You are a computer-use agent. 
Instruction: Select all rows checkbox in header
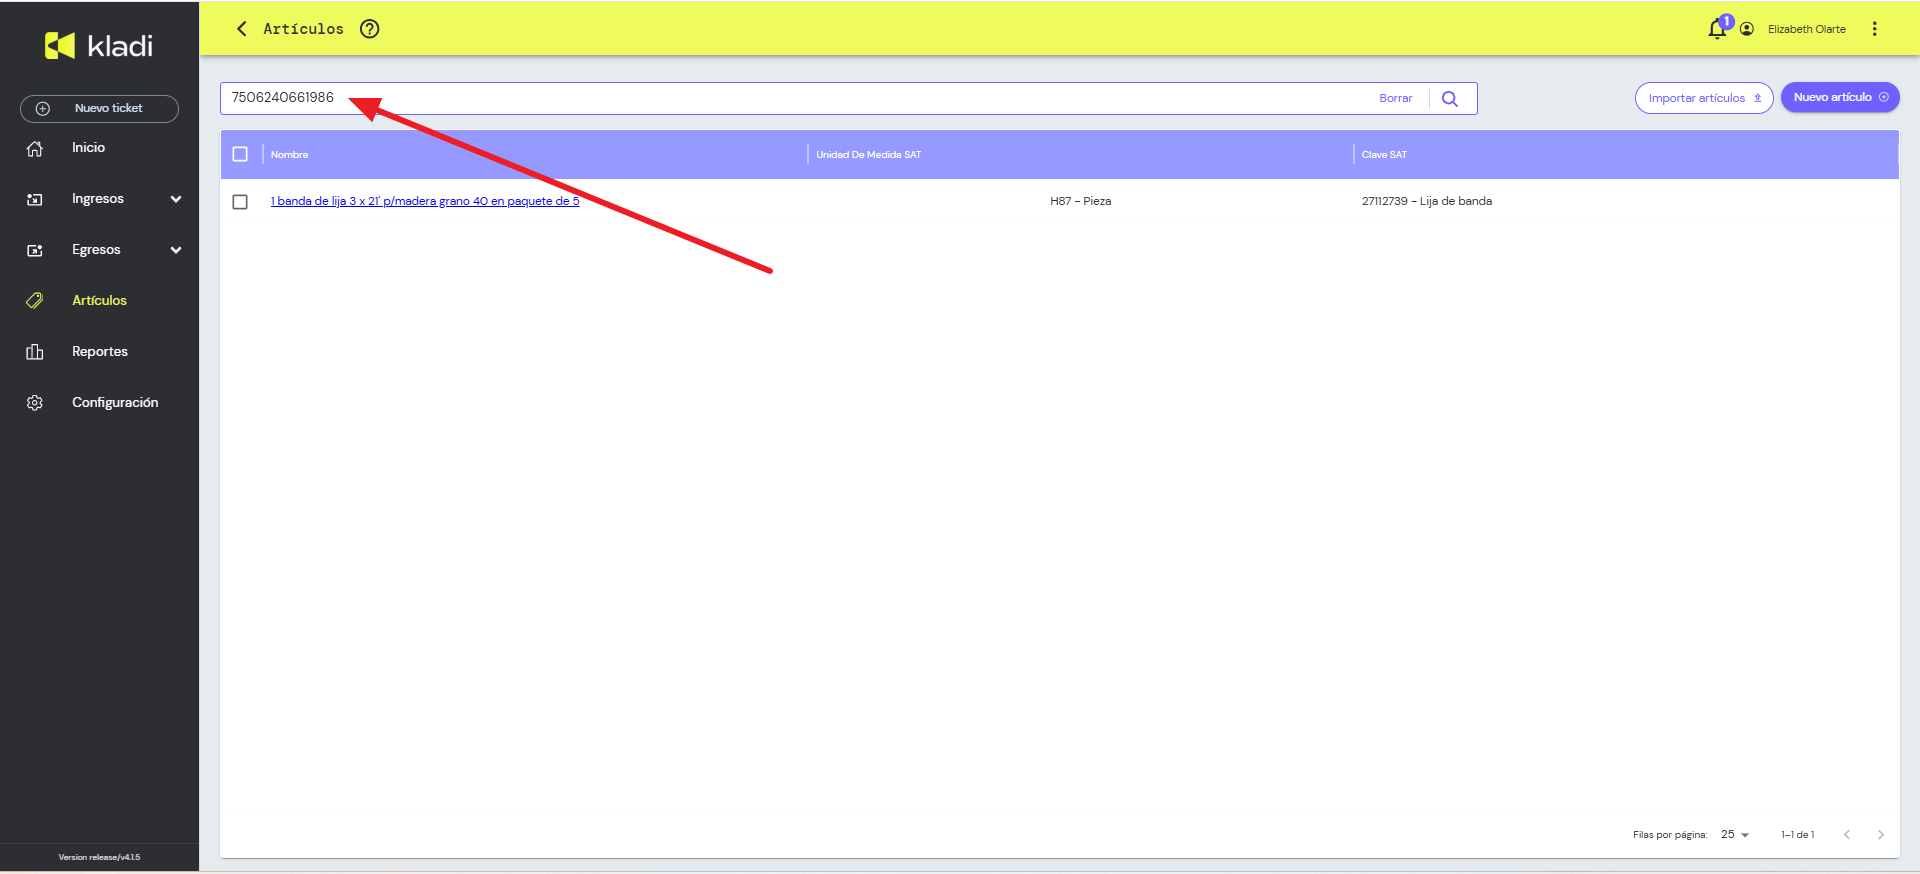(x=240, y=155)
